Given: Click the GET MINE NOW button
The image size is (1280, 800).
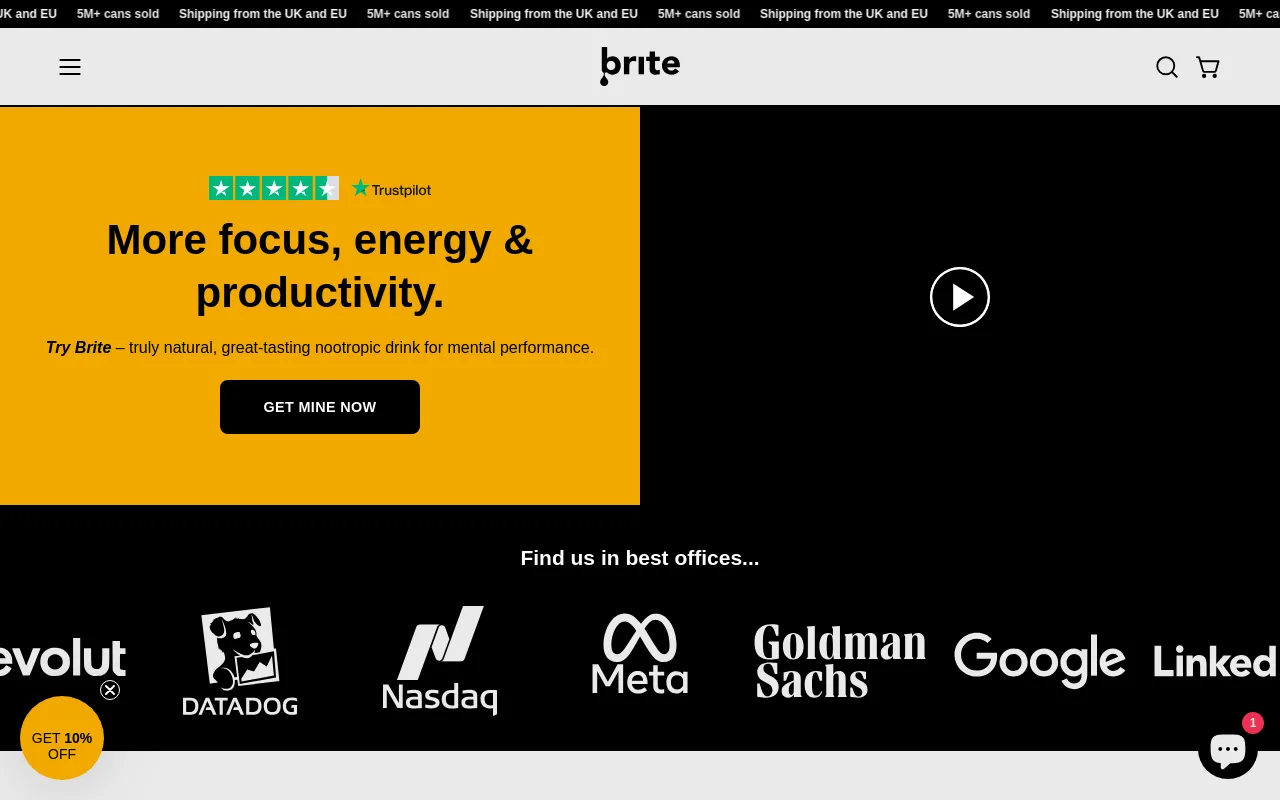Looking at the screenshot, I should pos(320,407).
